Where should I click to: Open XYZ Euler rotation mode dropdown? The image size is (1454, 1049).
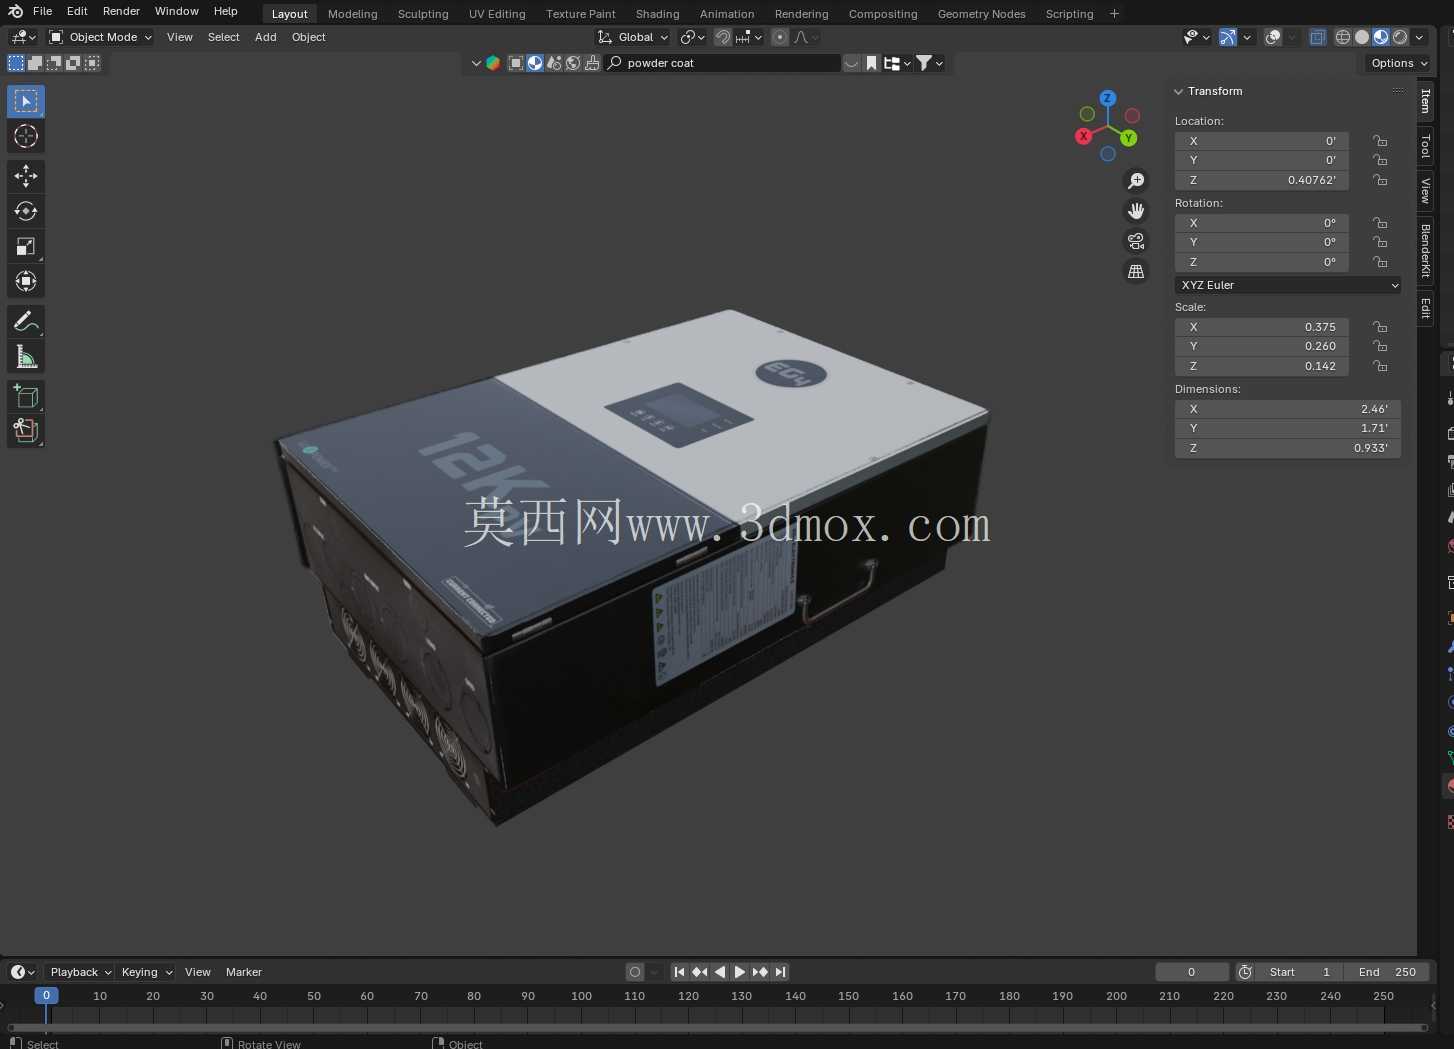point(1288,285)
